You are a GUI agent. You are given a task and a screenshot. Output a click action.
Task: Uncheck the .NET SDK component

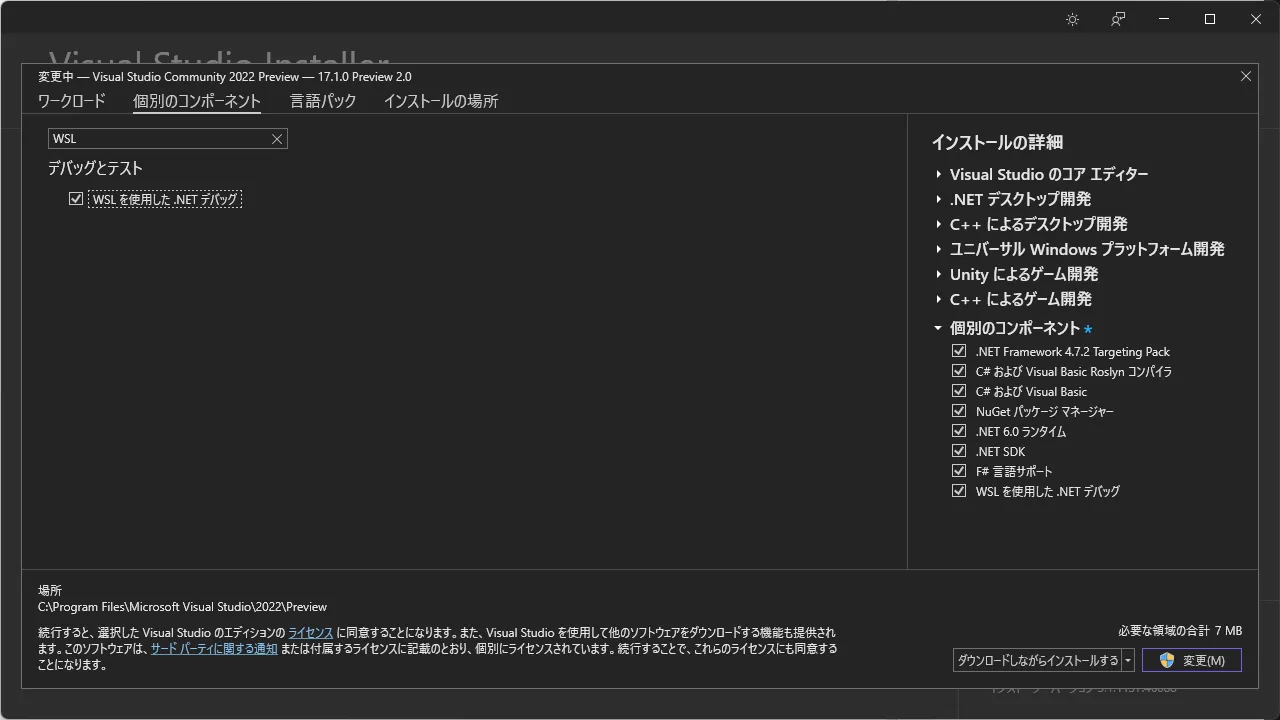[959, 450]
